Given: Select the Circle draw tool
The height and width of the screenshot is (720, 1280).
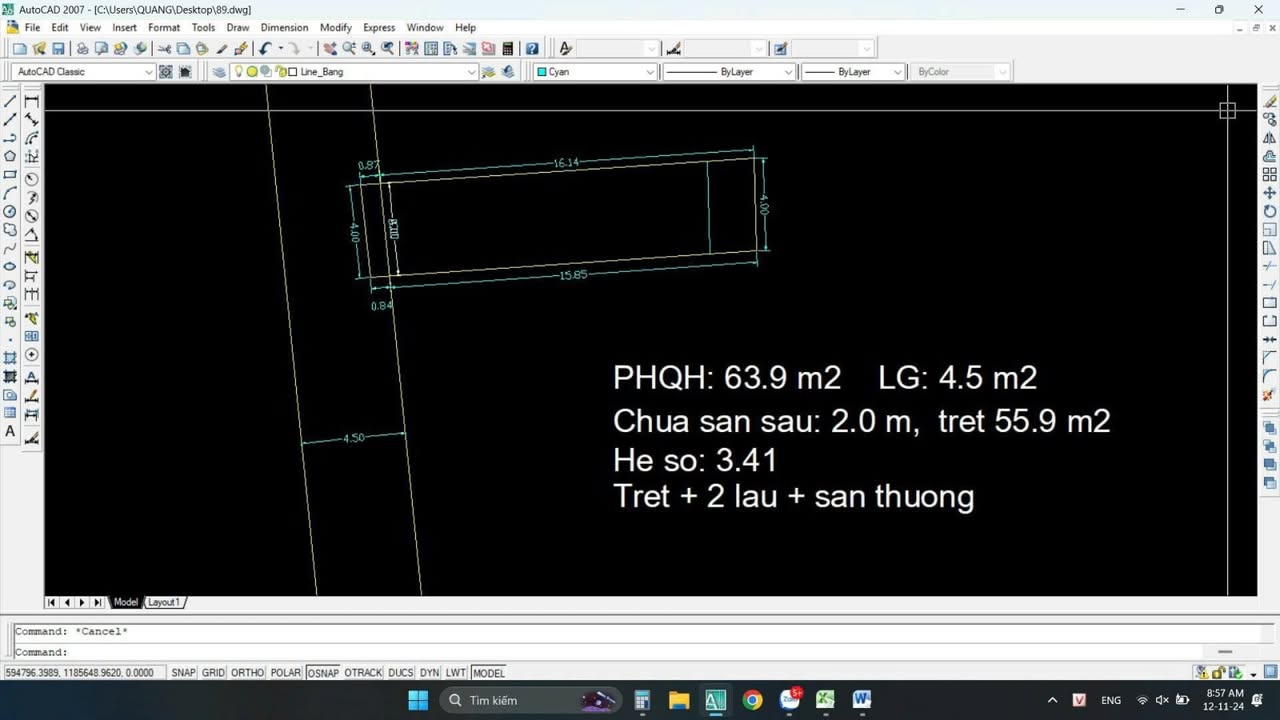Looking at the screenshot, I should pyautogui.click(x=11, y=212).
